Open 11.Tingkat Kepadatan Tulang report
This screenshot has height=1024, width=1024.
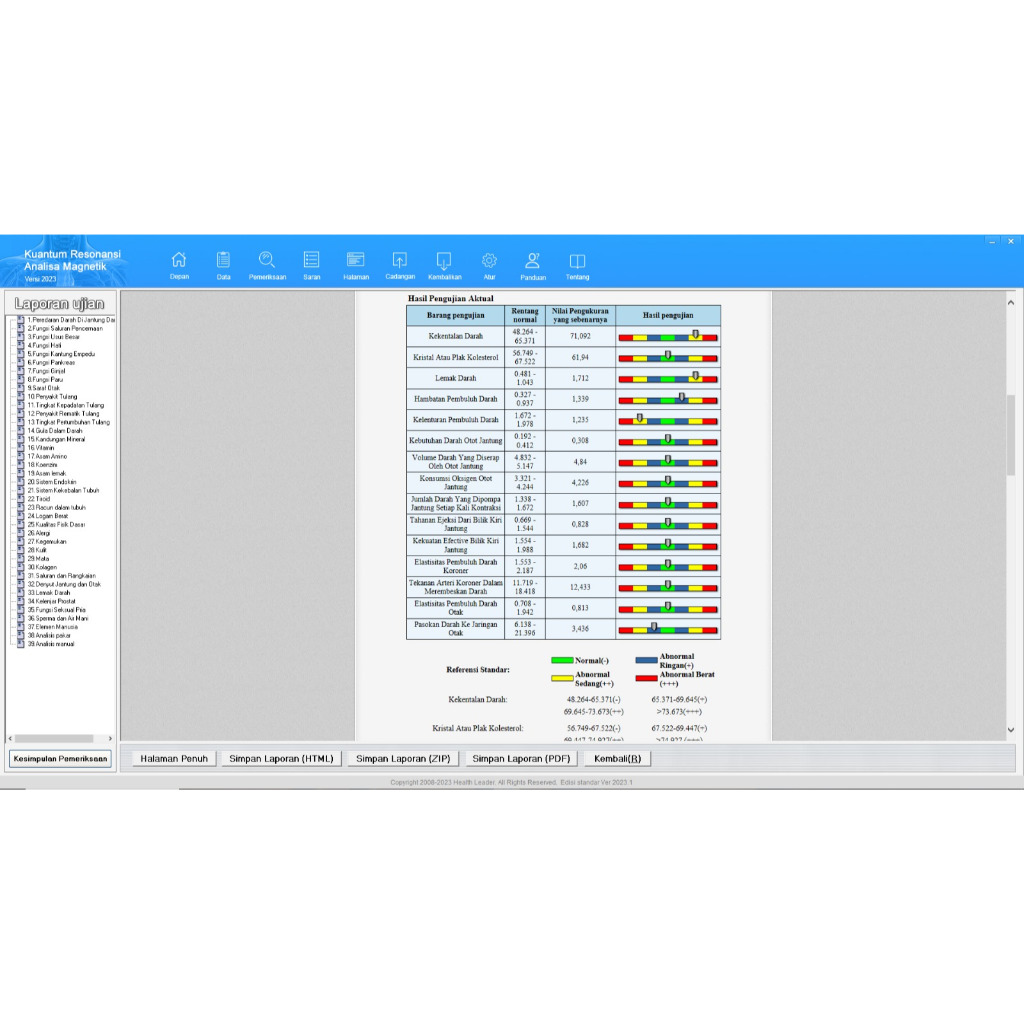(x=65, y=405)
